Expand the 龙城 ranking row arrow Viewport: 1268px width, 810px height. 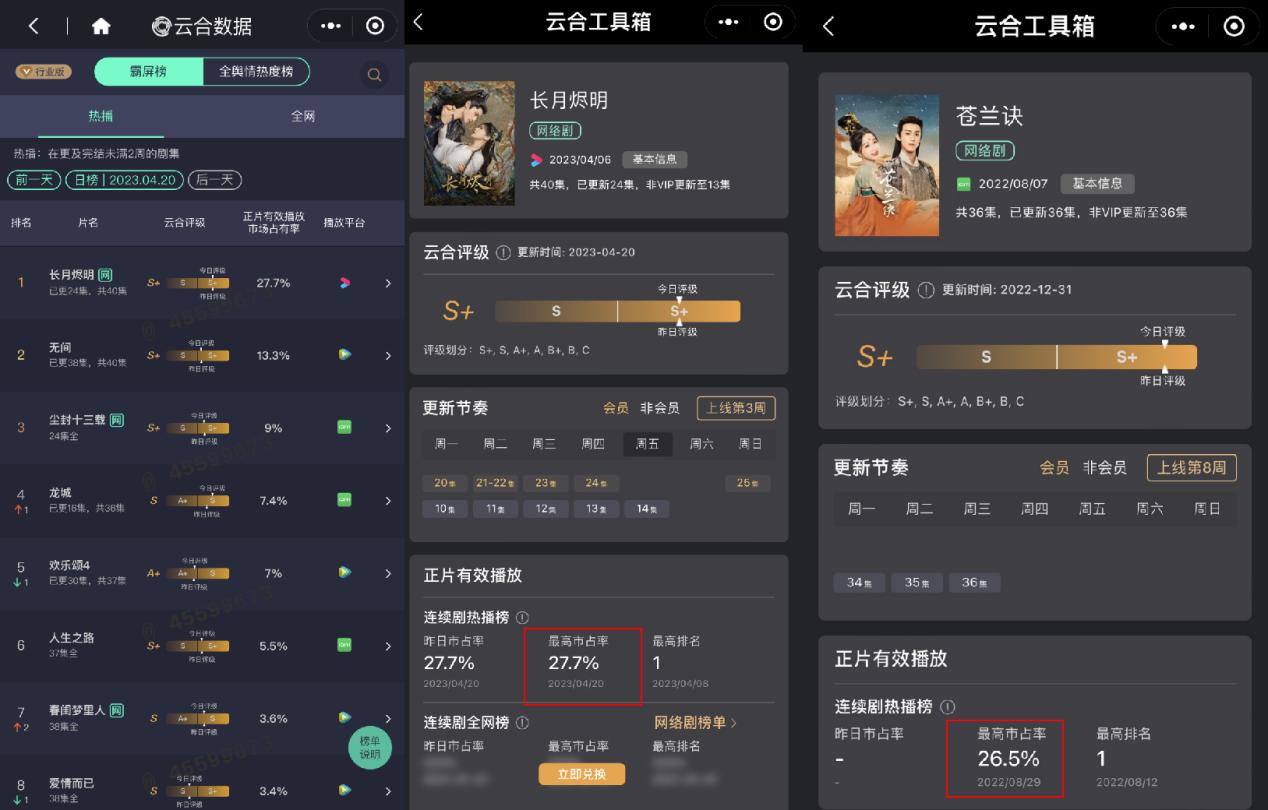click(388, 500)
